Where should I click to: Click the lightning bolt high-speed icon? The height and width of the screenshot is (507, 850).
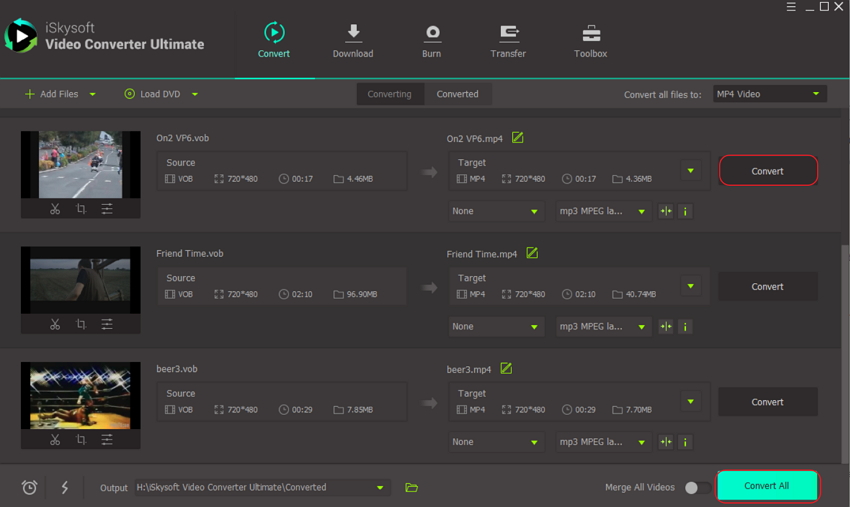pyautogui.click(x=65, y=487)
